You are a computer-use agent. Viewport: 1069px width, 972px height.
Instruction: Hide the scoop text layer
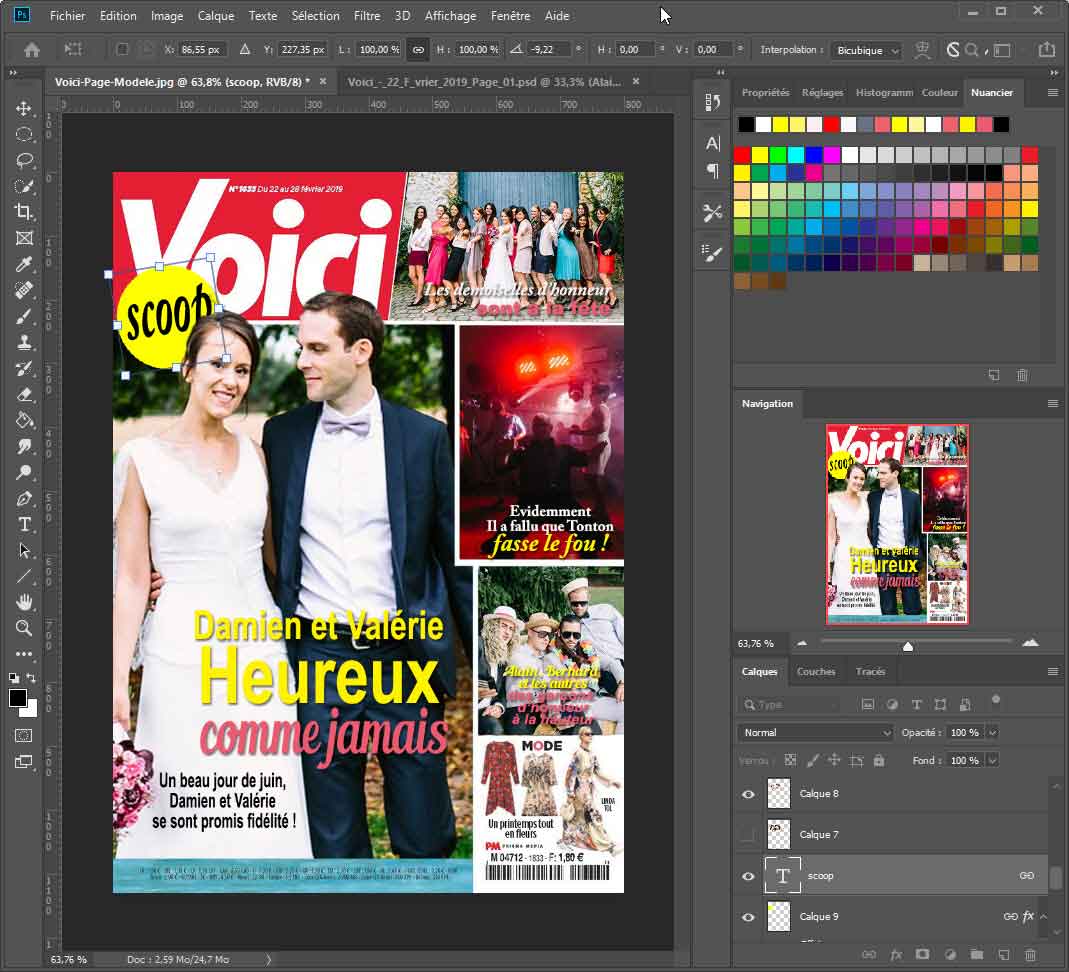(x=748, y=876)
